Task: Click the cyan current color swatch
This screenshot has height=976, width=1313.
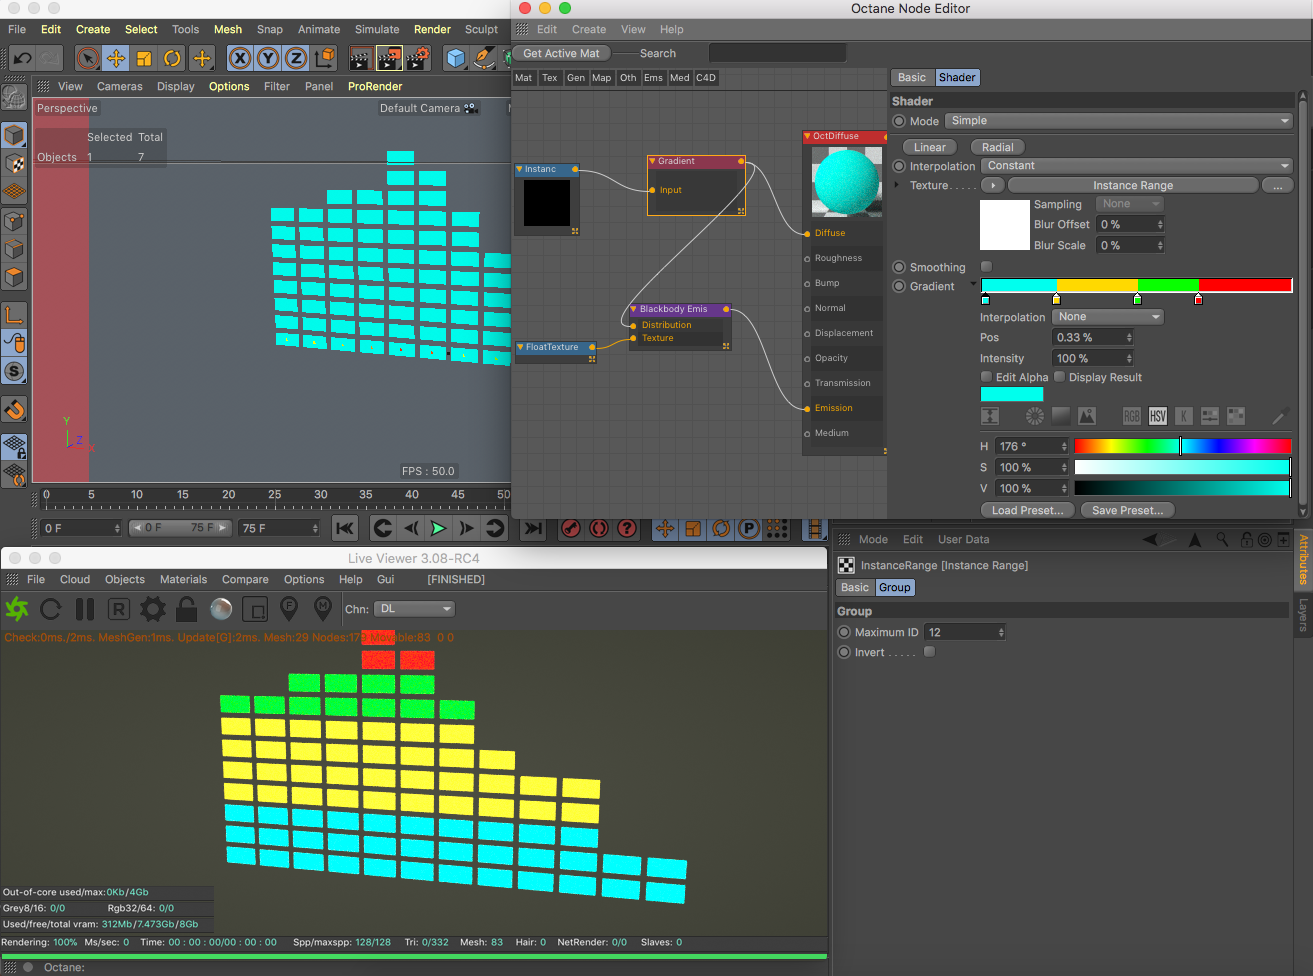Action: (x=1012, y=394)
